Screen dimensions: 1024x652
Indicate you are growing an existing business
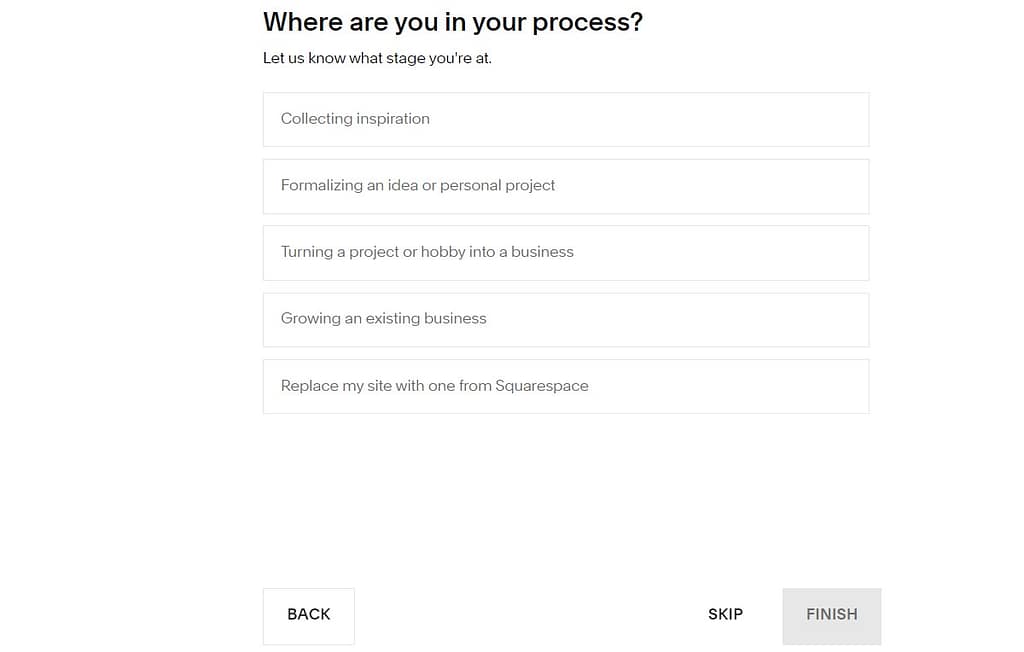tap(565, 319)
